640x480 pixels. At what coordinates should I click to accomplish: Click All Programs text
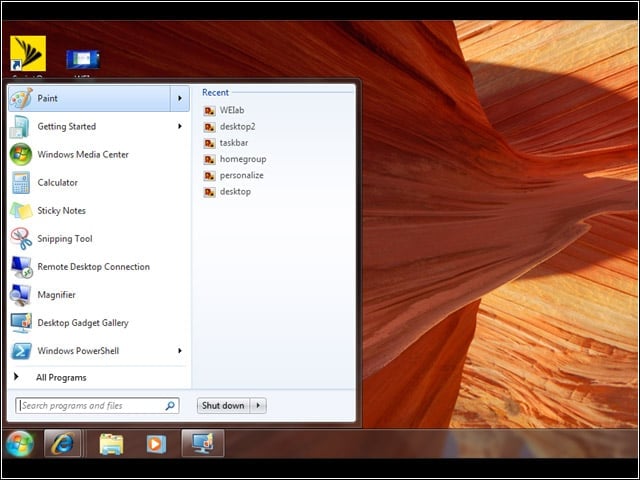[x=61, y=378]
